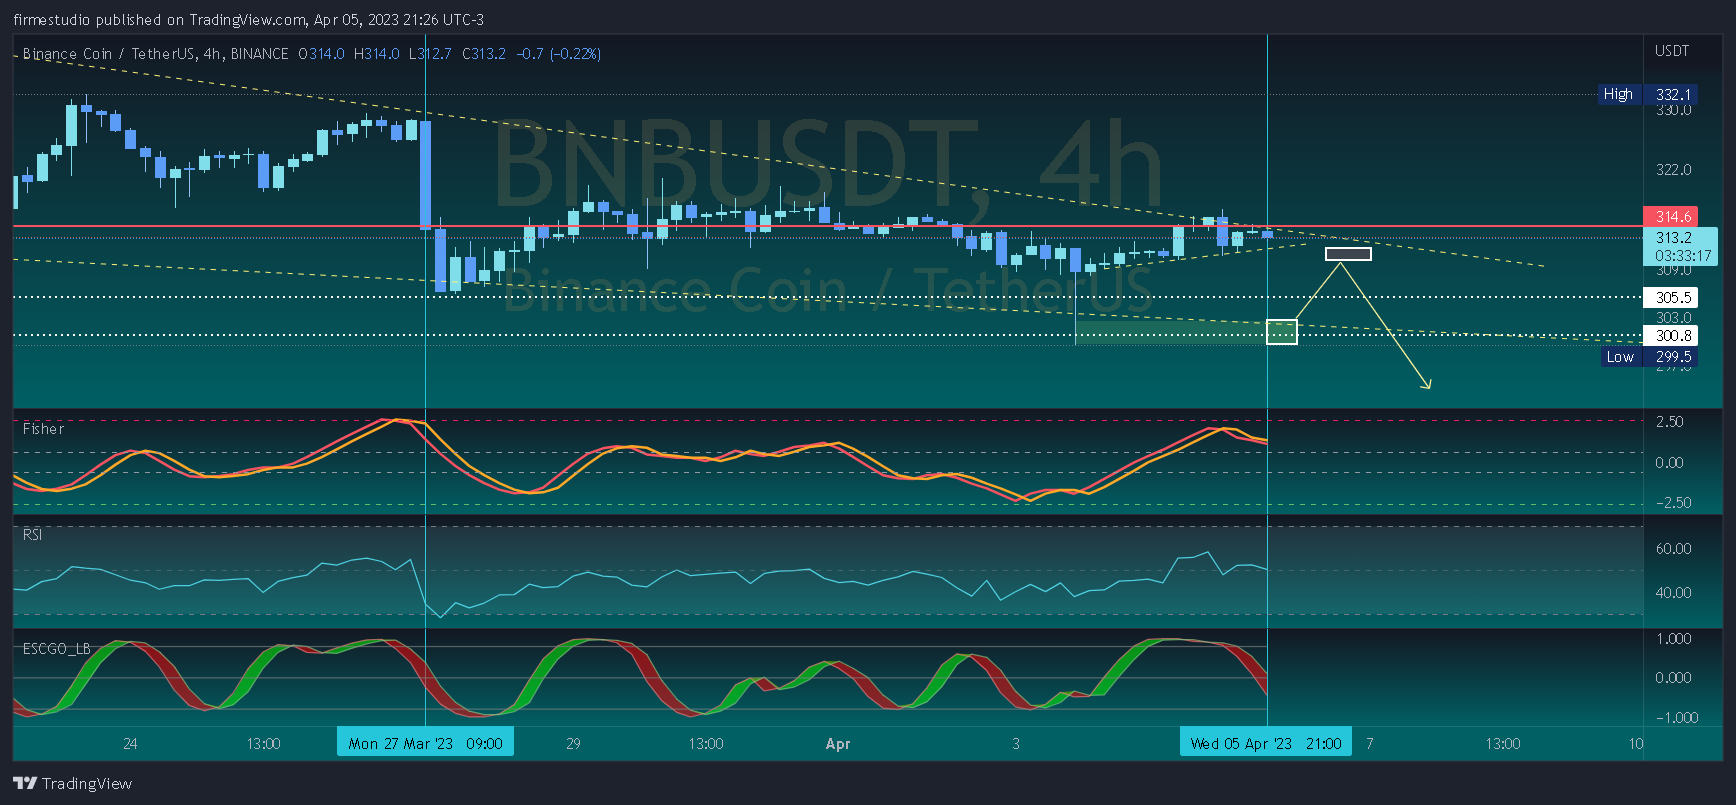
Task: Select the 300.8 price level label
Action: click(x=1670, y=335)
